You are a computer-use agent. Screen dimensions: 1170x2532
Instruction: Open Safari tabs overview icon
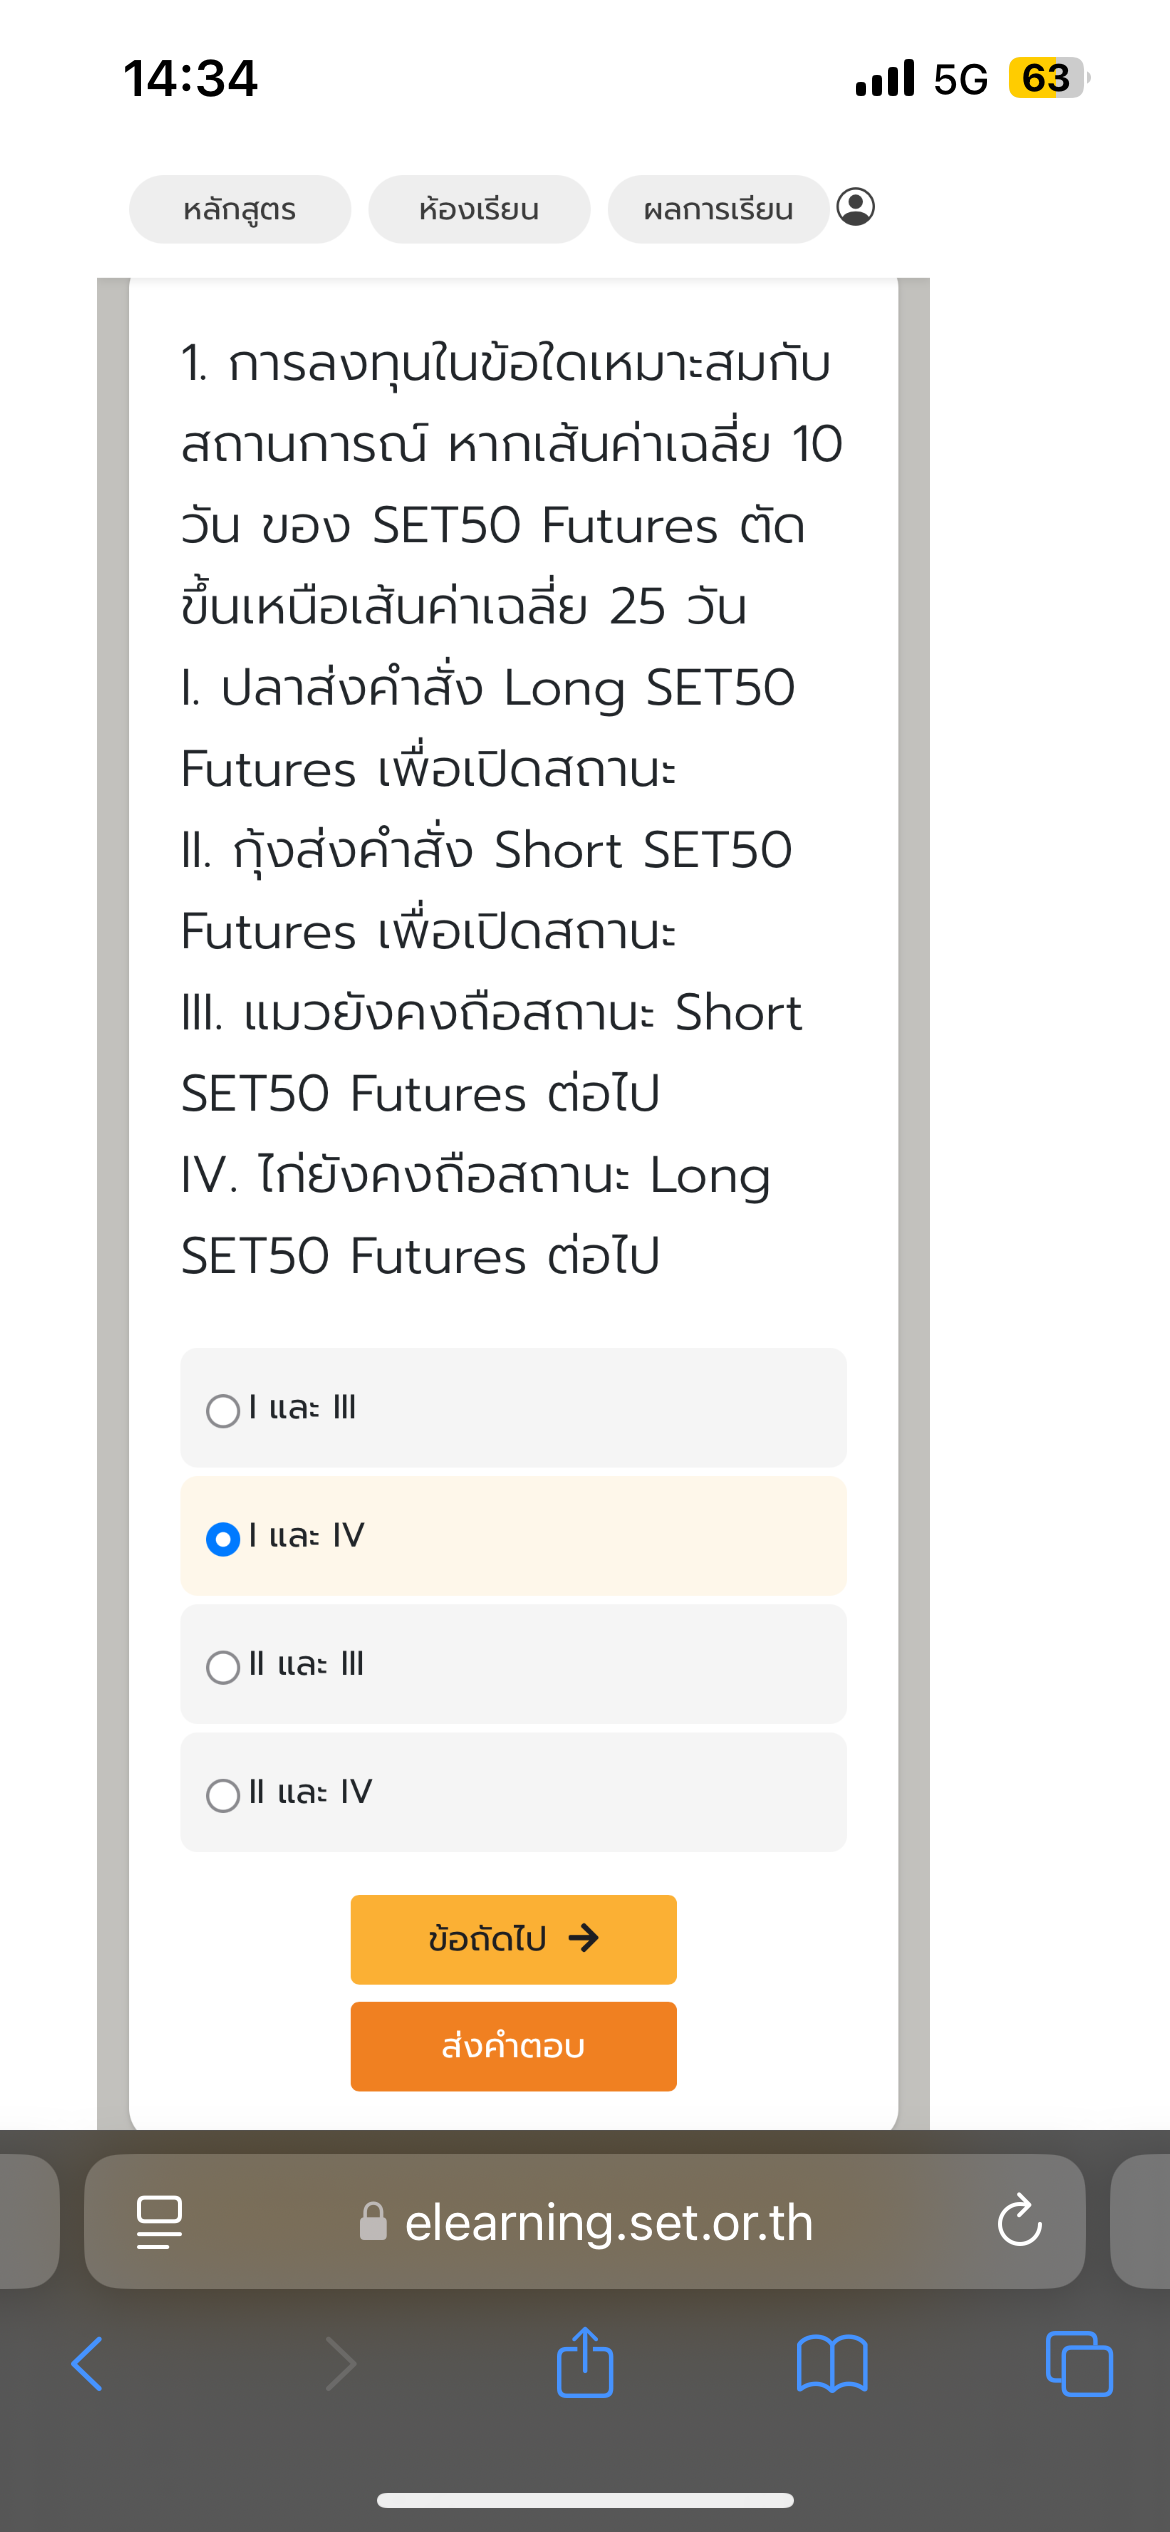pyautogui.click(x=1078, y=2364)
